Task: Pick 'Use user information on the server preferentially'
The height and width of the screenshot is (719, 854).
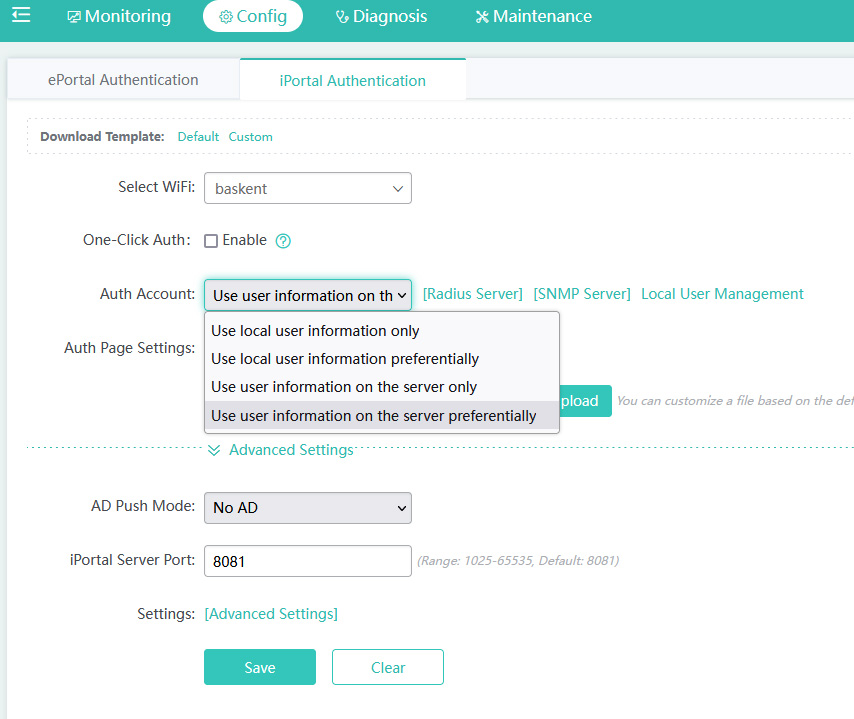Action: click(x=373, y=416)
